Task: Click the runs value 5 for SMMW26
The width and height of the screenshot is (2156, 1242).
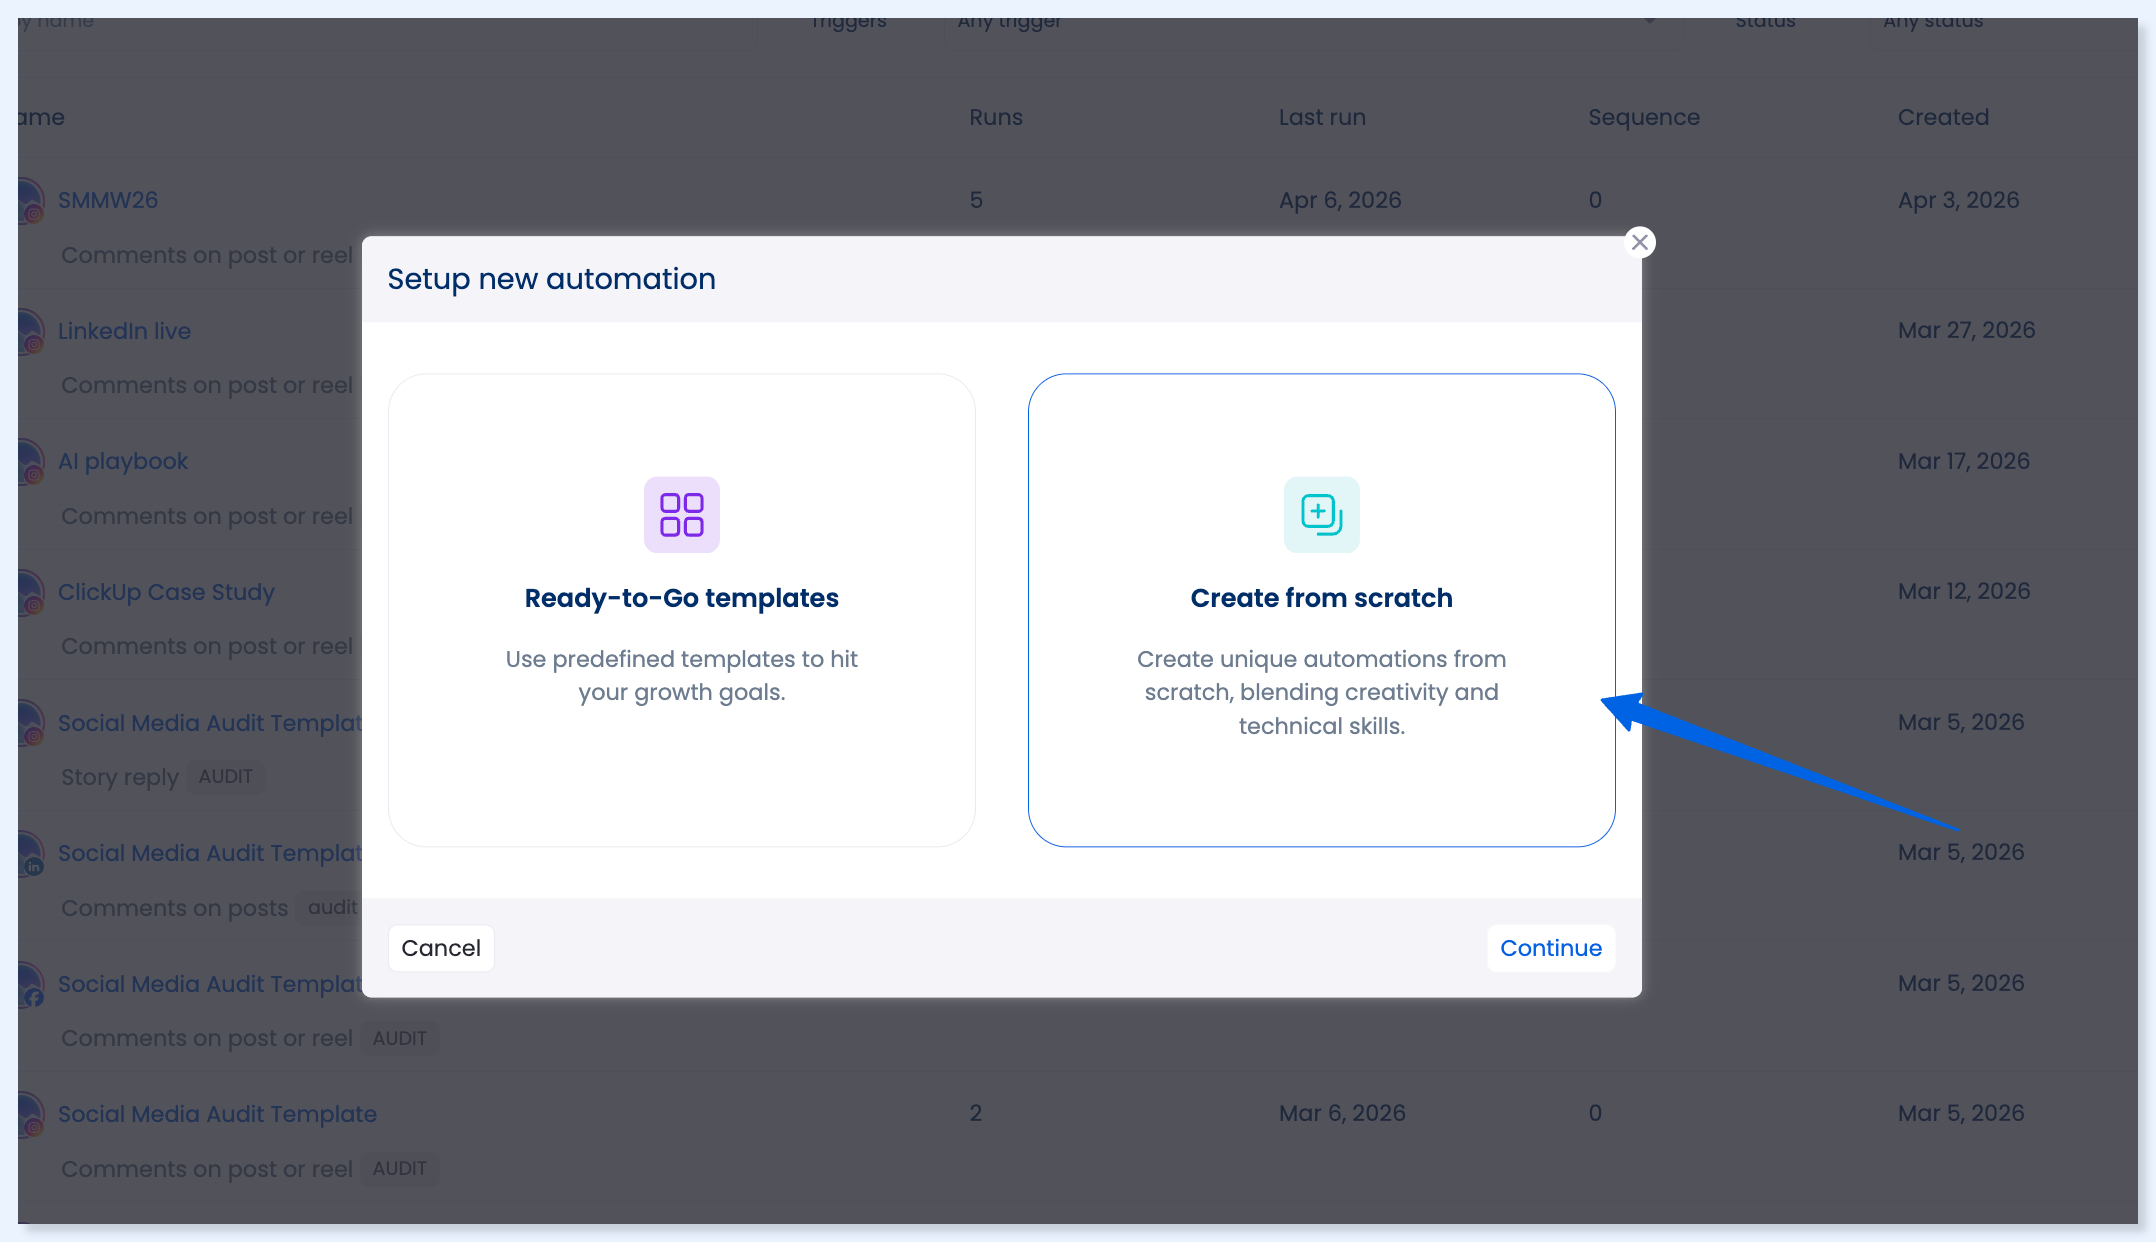Action: [976, 200]
